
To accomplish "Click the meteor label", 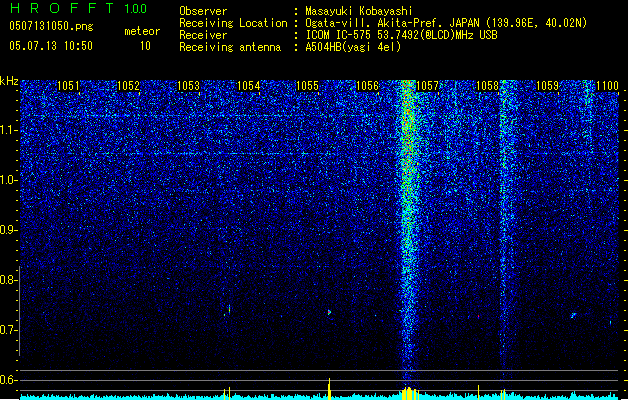I will pos(142,31).
